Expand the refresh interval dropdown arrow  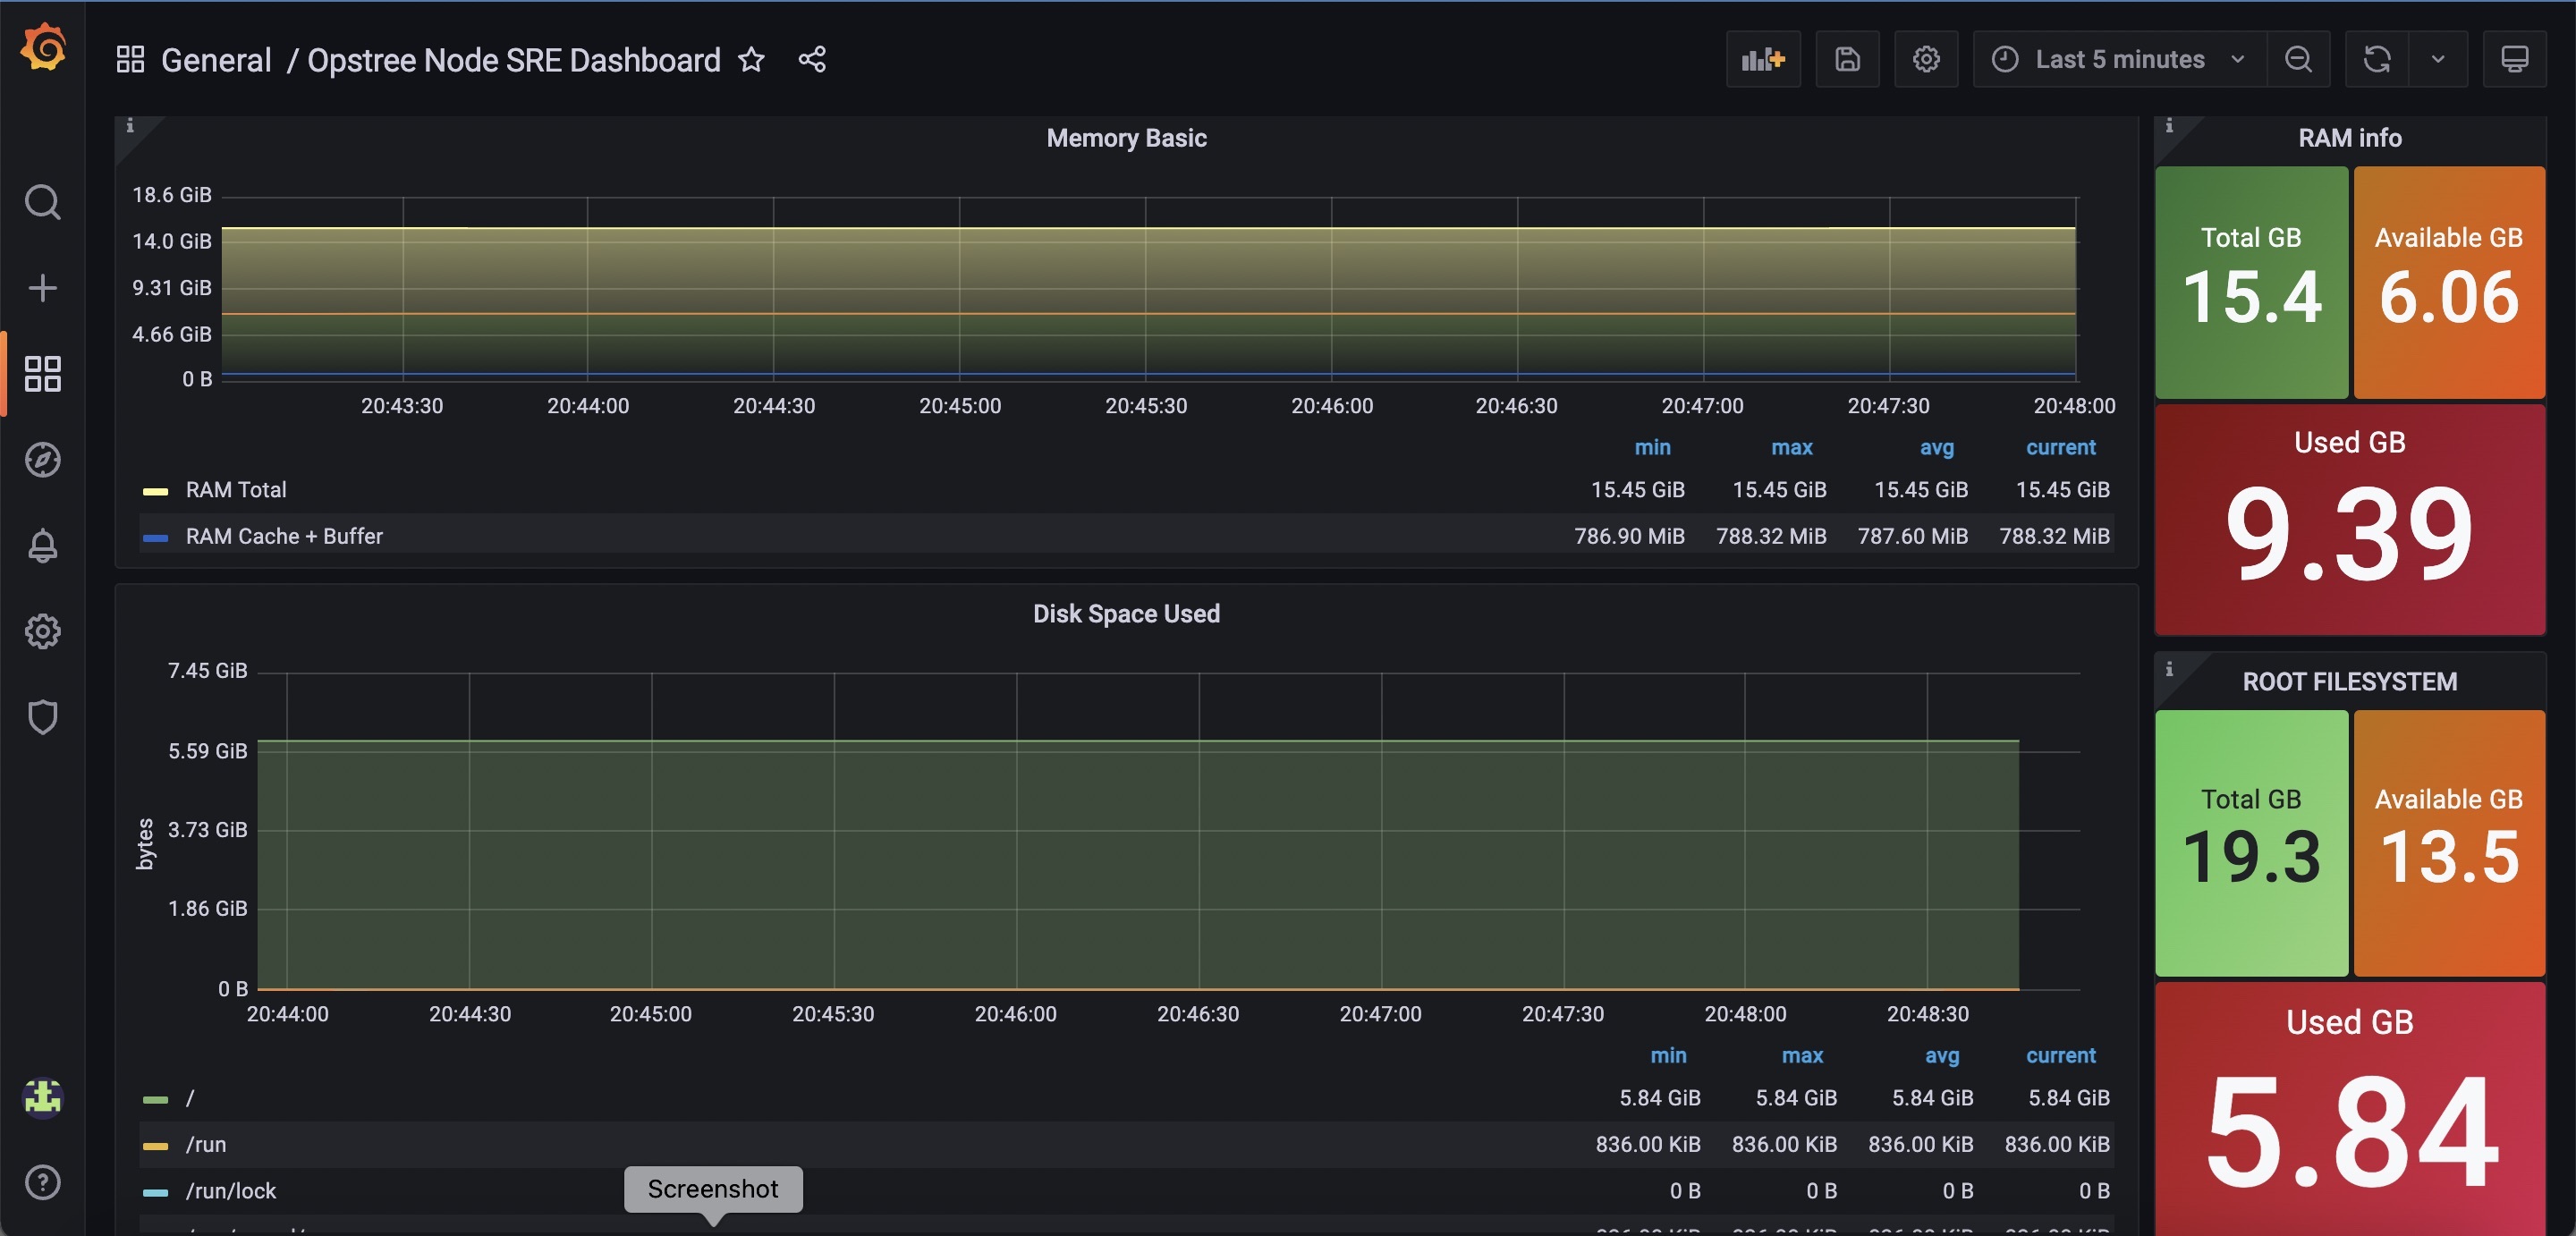coord(2438,60)
